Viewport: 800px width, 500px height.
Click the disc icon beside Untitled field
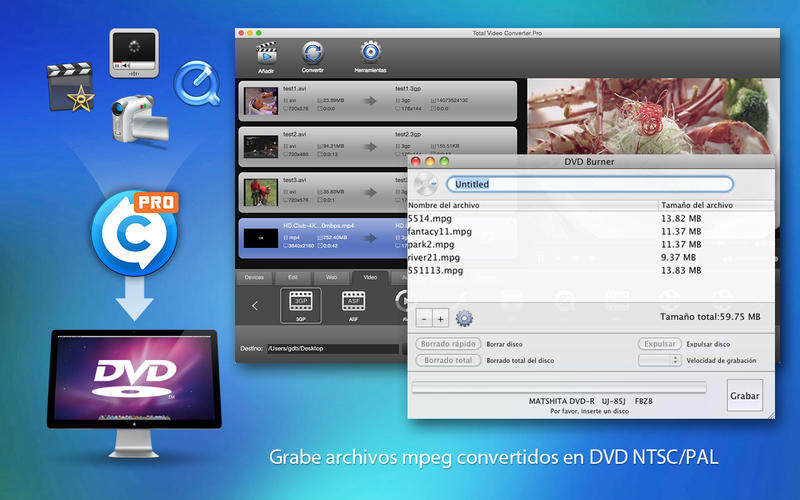(426, 184)
